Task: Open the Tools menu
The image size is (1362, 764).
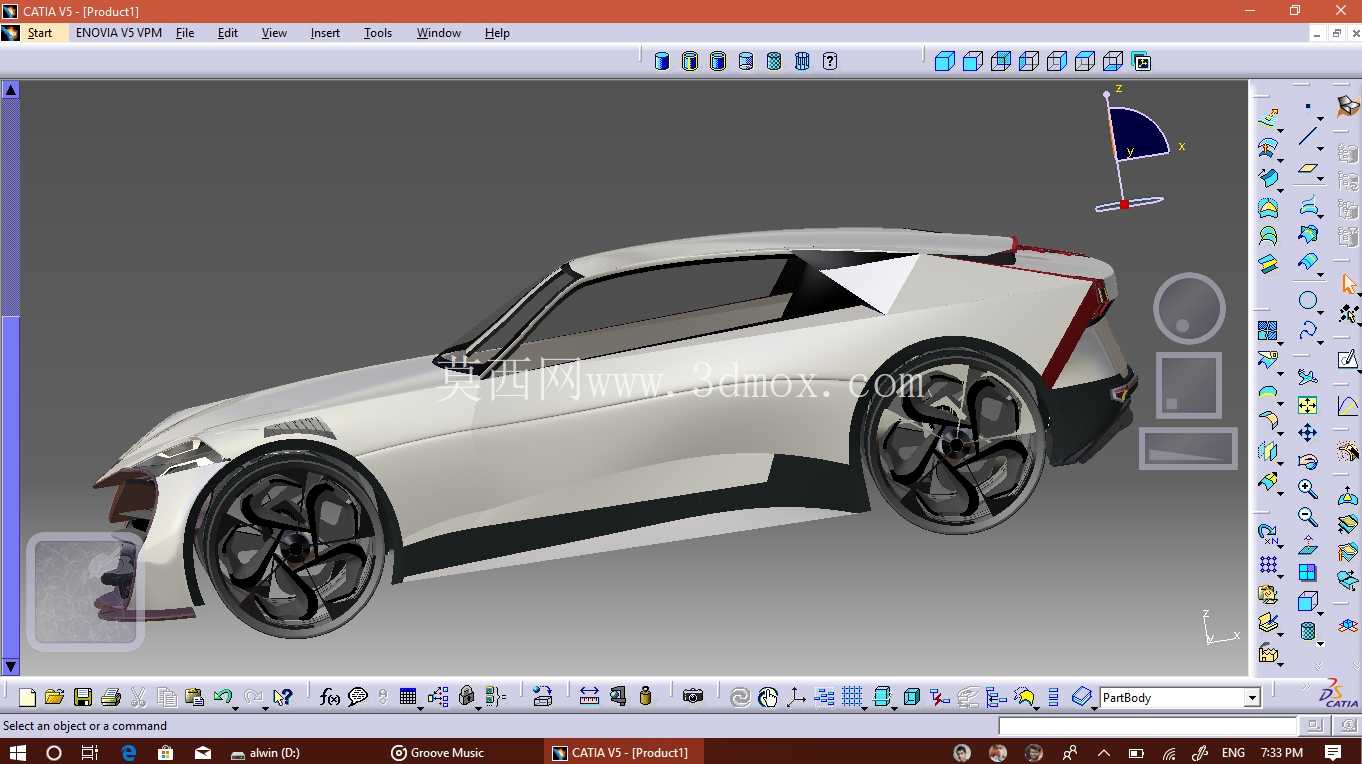Action: coord(378,33)
